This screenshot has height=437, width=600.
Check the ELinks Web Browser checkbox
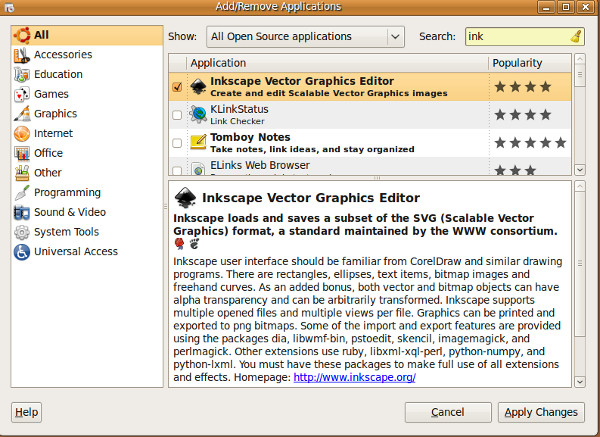[177, 170]
